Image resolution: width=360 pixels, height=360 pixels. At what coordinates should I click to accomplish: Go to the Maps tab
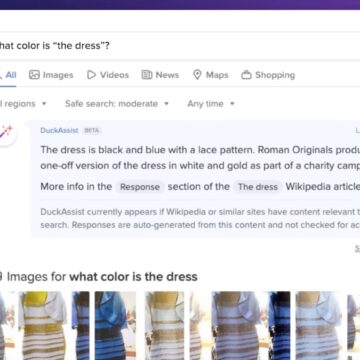pos(211,75)
